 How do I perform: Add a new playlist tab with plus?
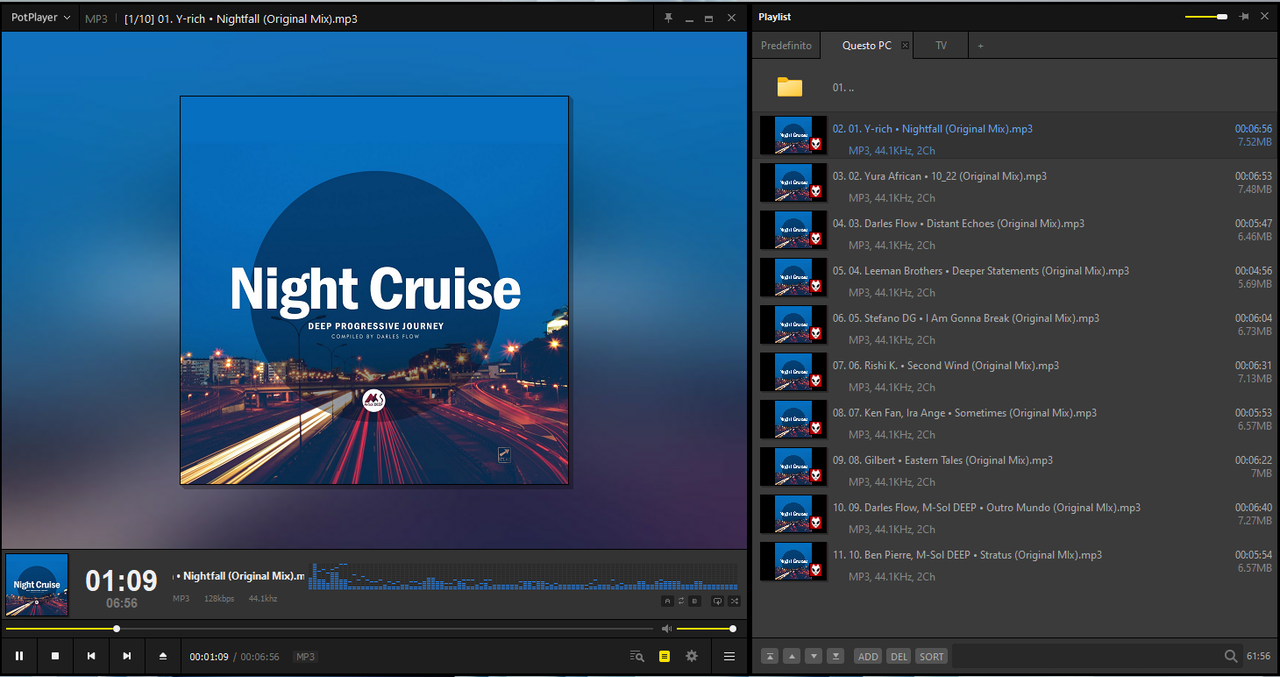tap(980, 46)
